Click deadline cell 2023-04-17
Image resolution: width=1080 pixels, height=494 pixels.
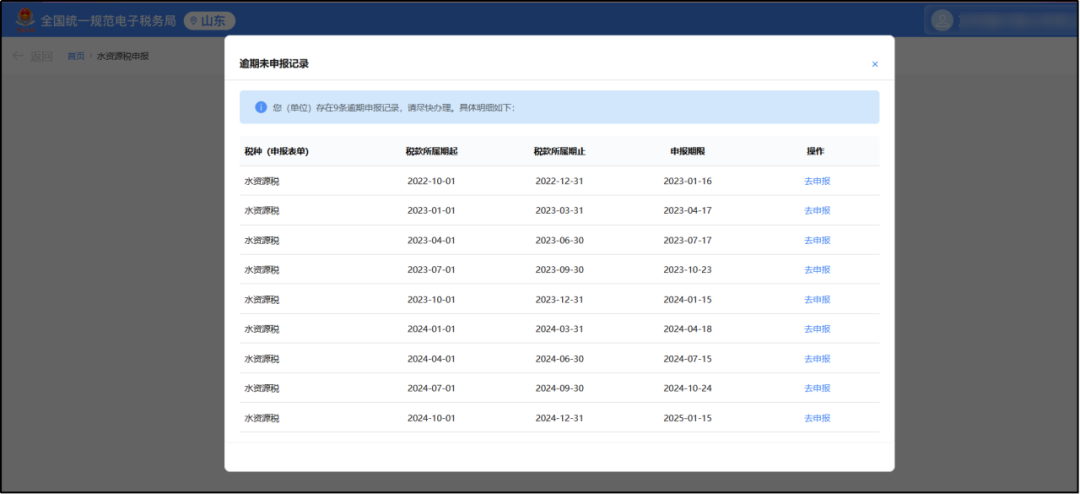click(687, 211)
